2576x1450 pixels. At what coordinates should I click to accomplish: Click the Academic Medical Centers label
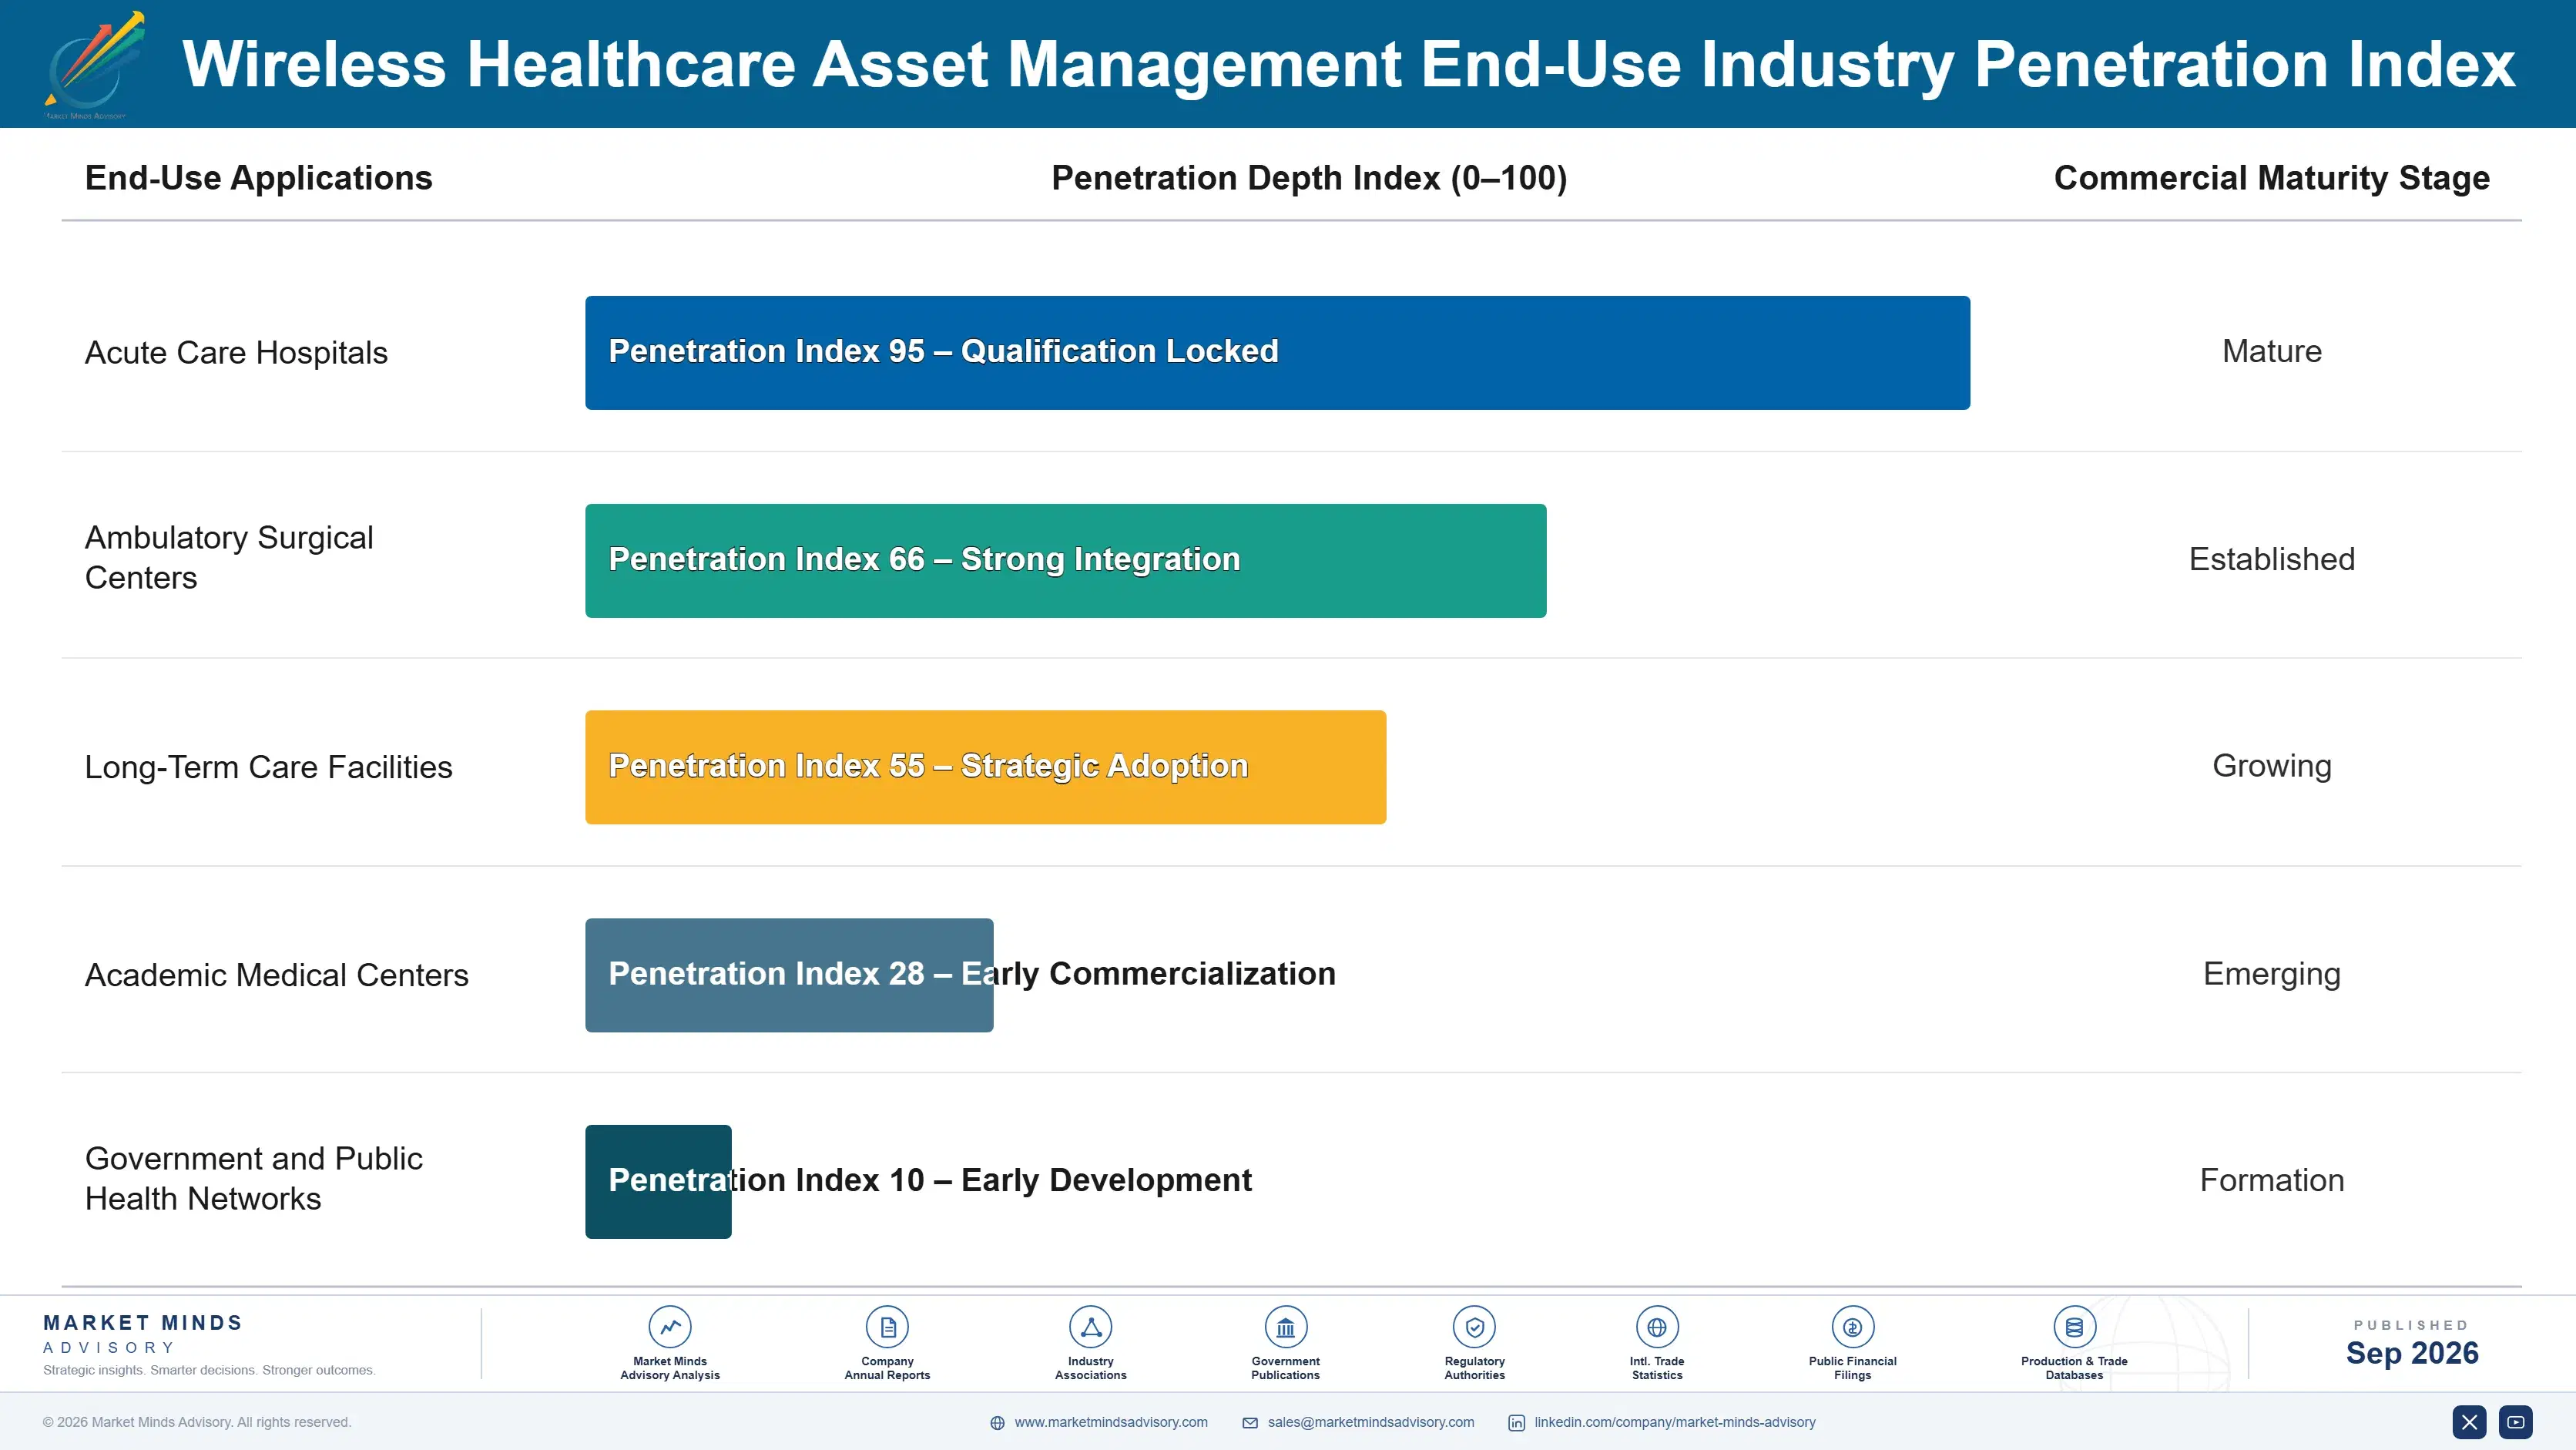tap(276, 975)
